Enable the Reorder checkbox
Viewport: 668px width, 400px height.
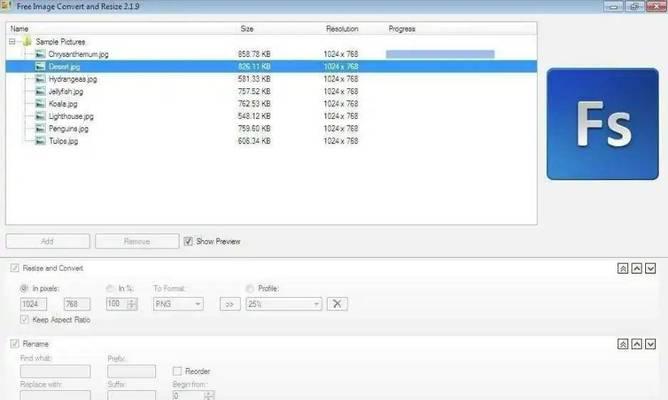(x=177, y=371)
